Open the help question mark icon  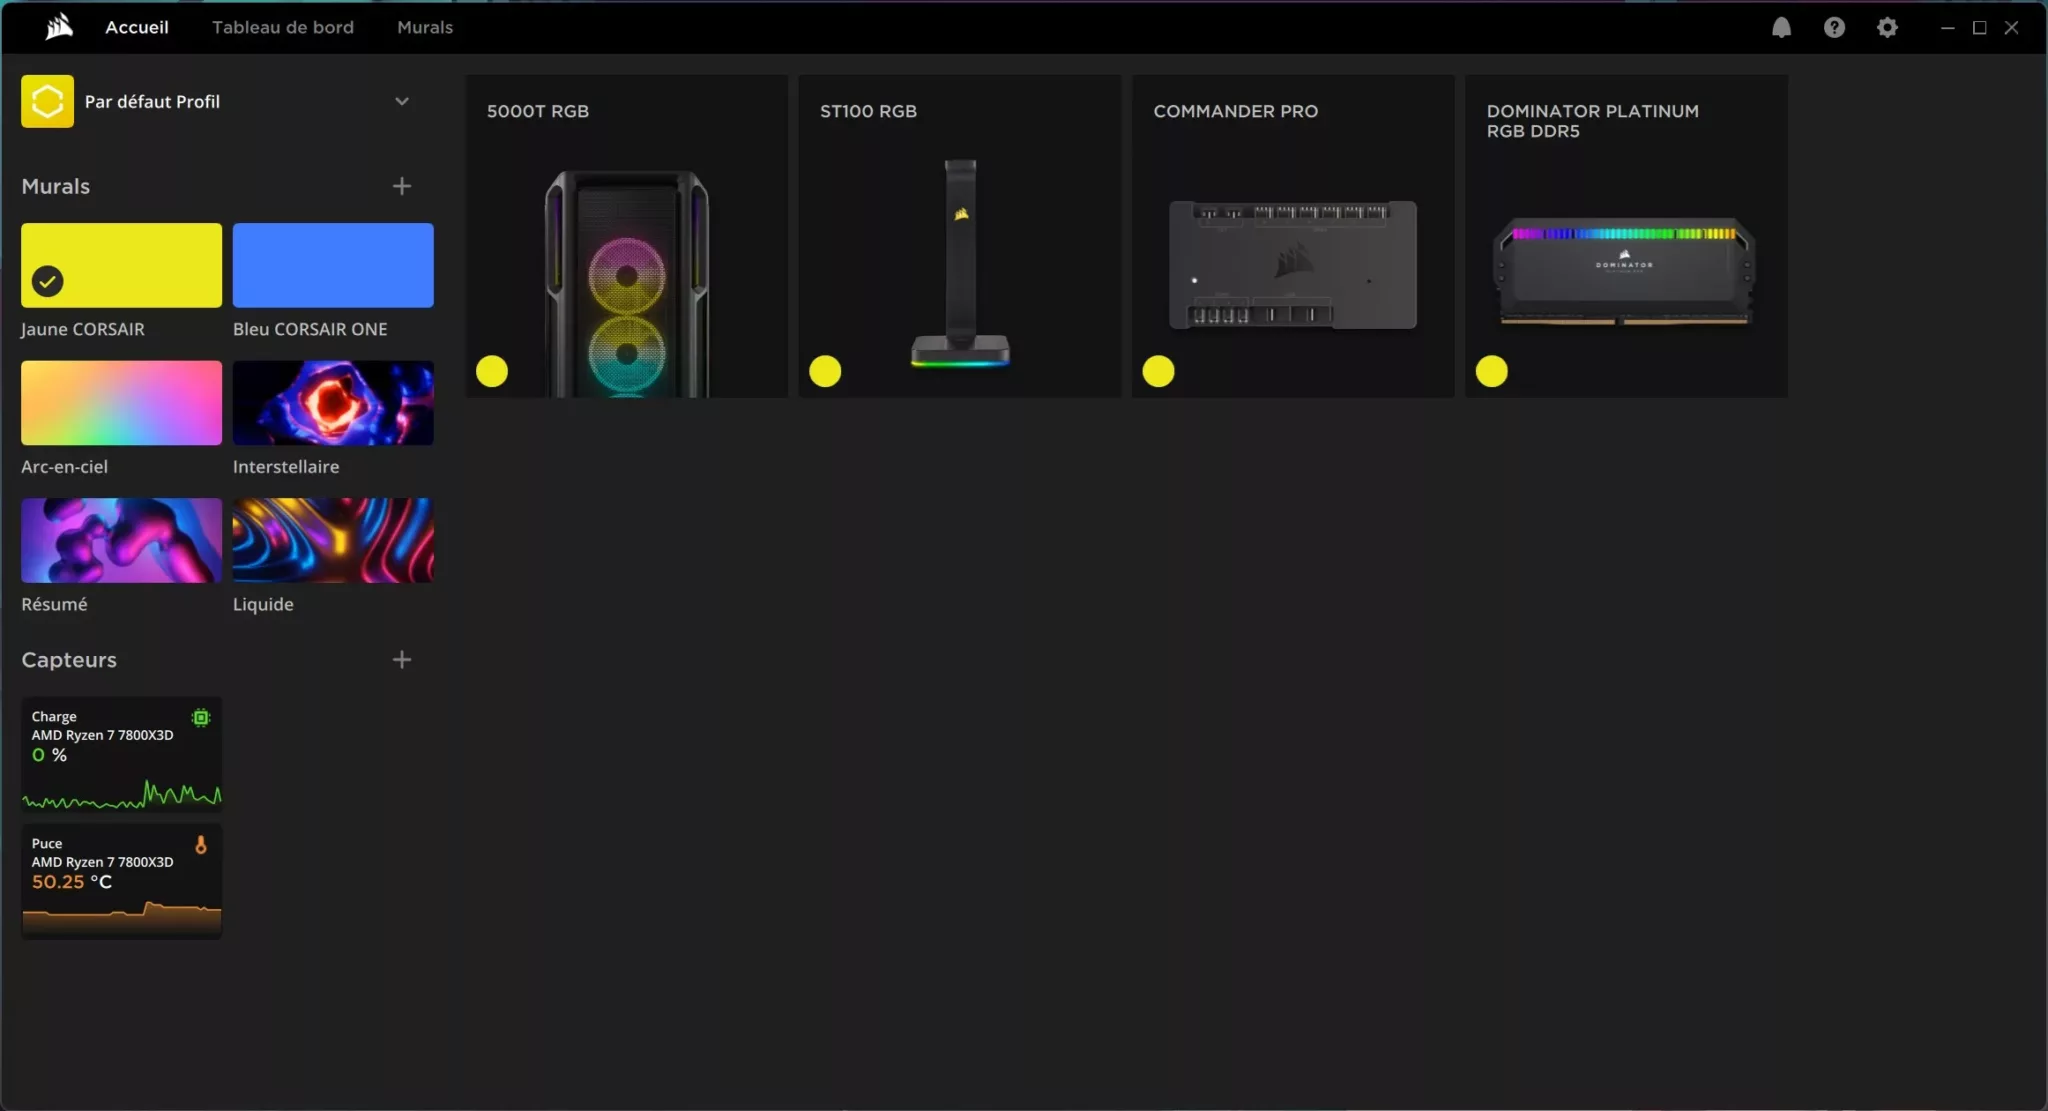(x=1834, y=27)
